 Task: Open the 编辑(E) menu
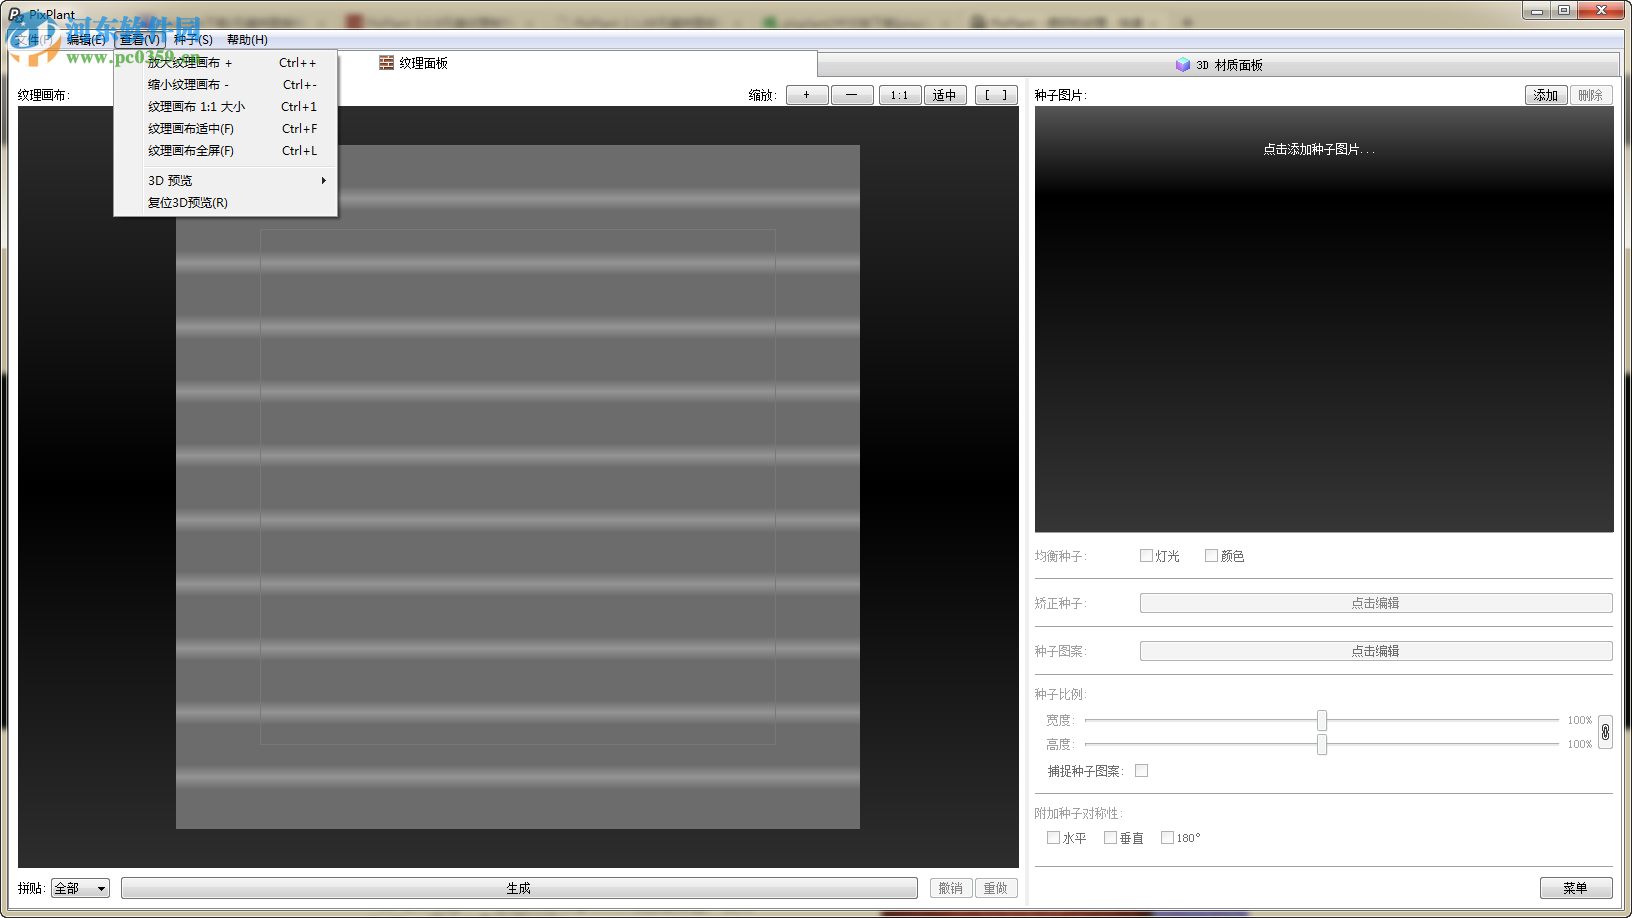click(x=86, y=40)
